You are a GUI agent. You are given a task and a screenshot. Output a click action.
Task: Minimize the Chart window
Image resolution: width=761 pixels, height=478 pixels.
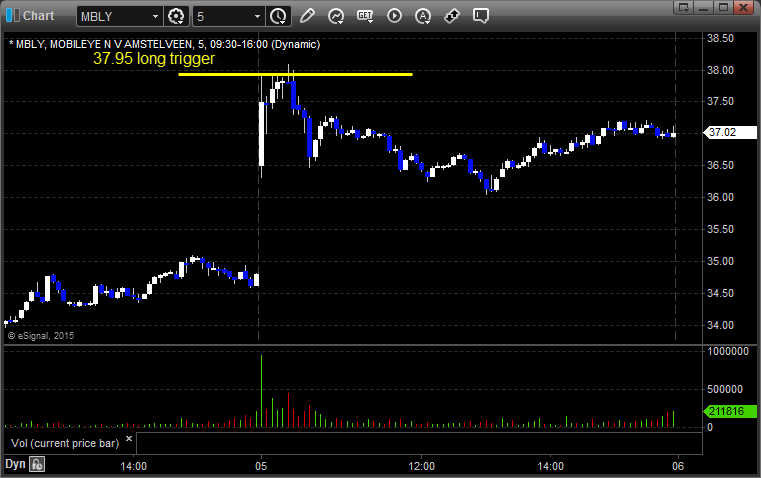coord(704,7)
